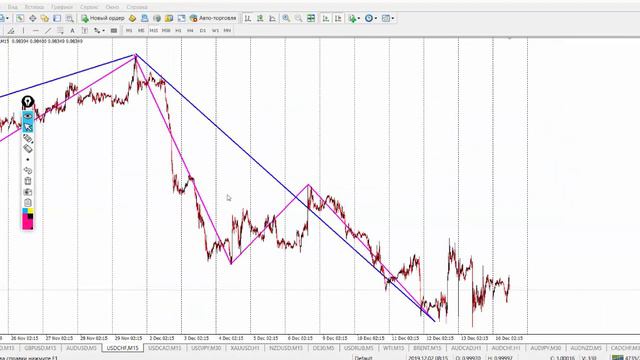Switch to AUDUSD,M5 chart tab
This screenshot has width=640, height=360.
(x=81, y=348)
